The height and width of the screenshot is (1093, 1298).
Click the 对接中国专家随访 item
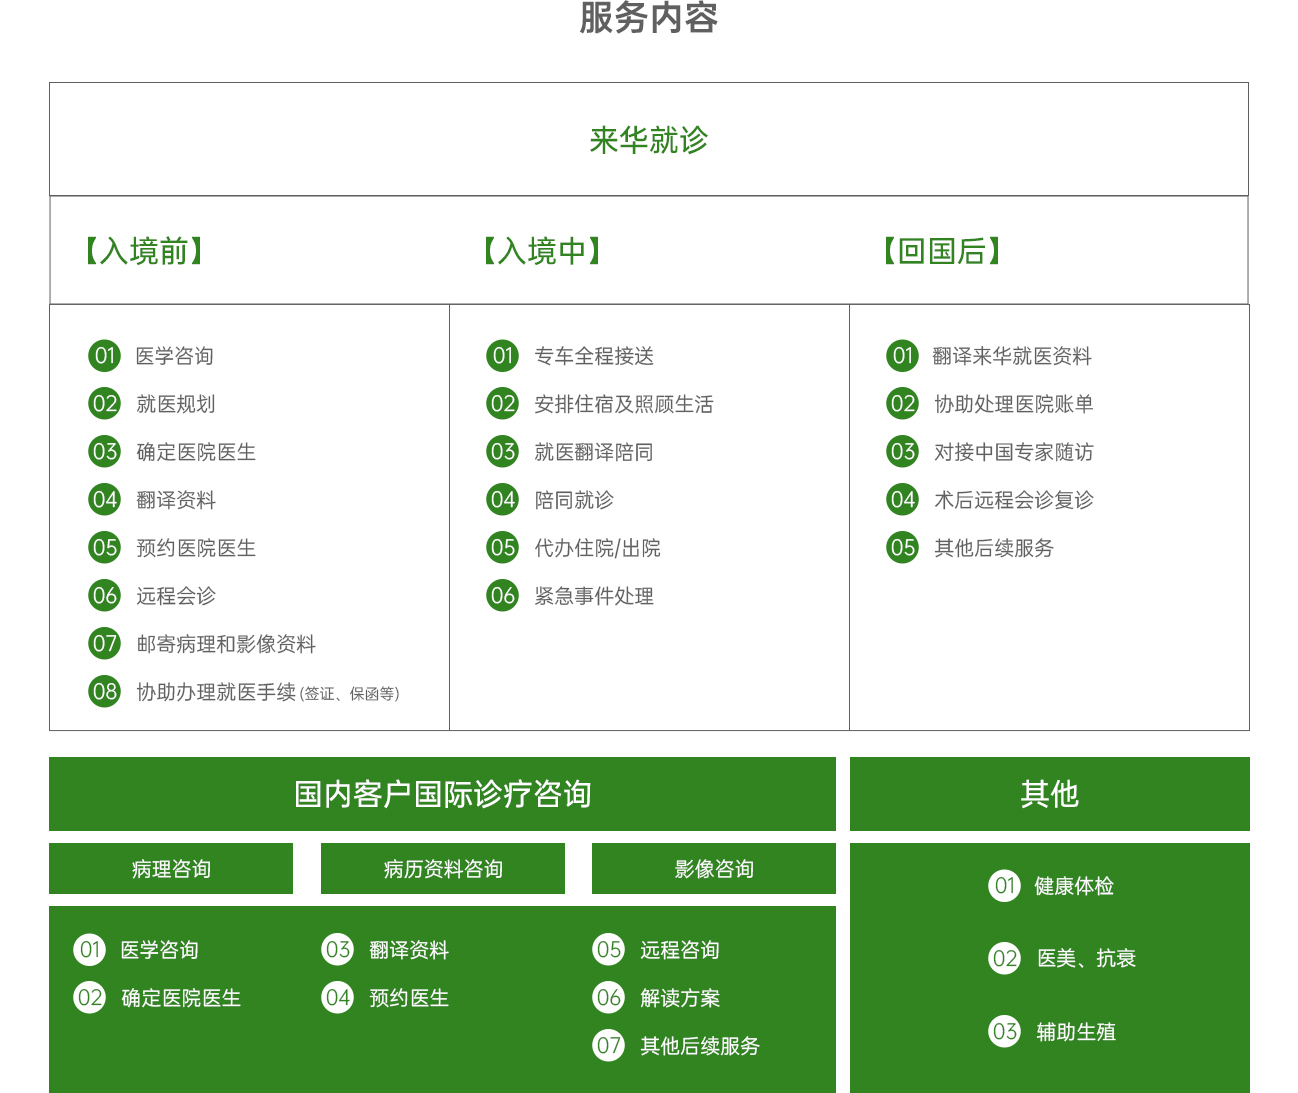[x=1013, y=452]
